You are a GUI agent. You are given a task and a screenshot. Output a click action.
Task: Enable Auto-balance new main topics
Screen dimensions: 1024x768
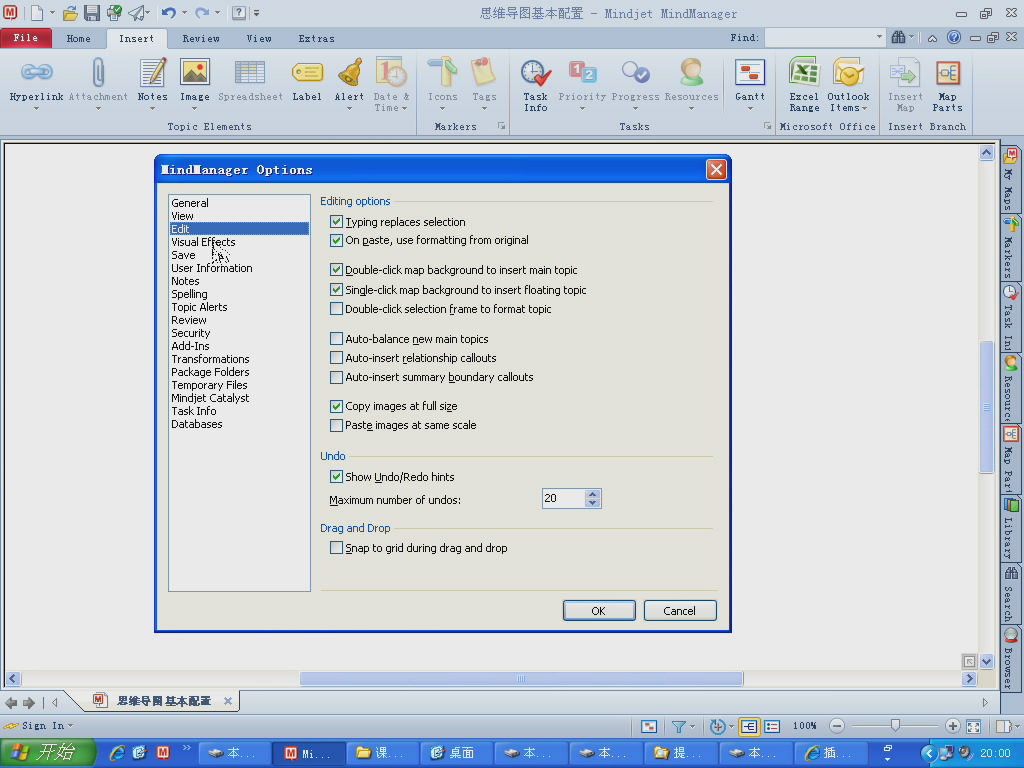click(336, 338)
